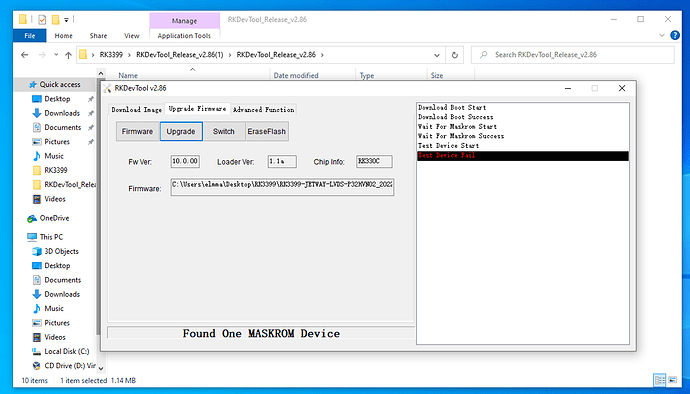Sort files by Size column header
This screenshot has height=394, width=690.
click(437, 75)
